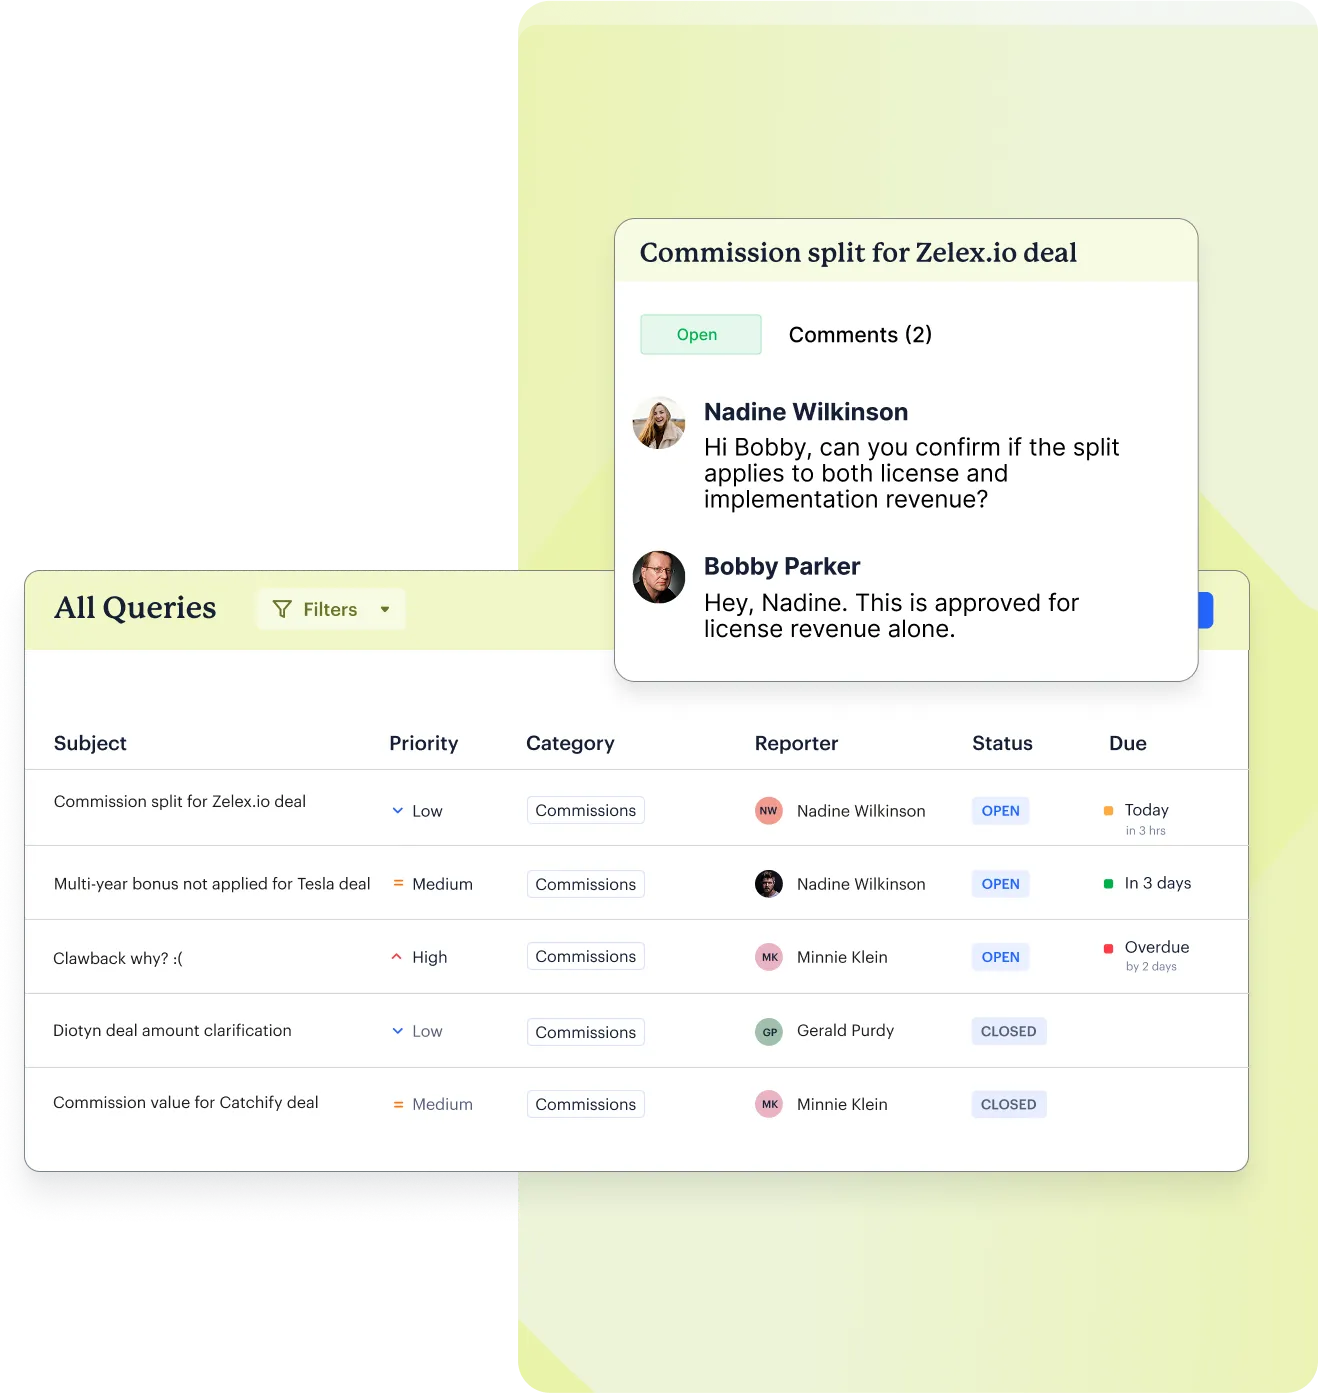Sort by Priority column header
1318x1393 pixels.
pyautogui.click(x=424, y=743)
